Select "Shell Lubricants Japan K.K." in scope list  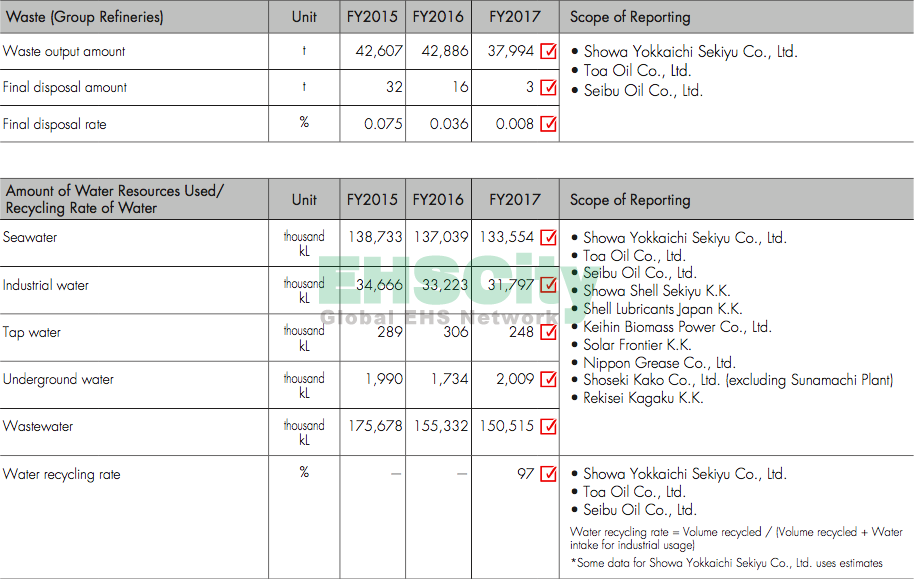[663, 309]
